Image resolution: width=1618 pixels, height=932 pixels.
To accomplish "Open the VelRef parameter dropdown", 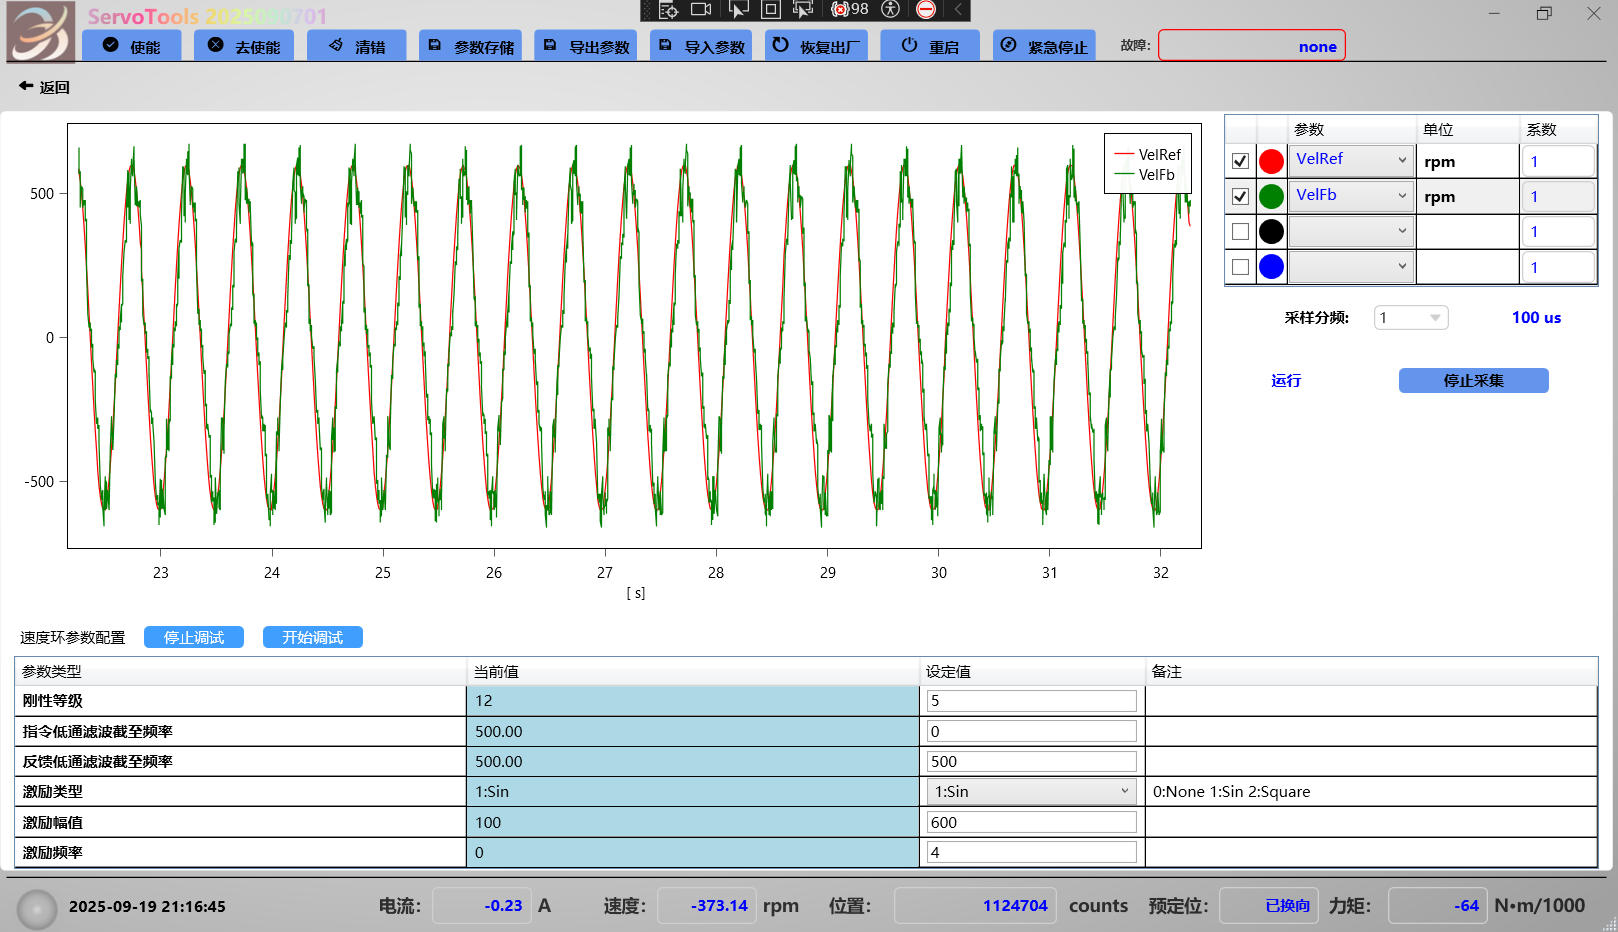I will 1351,160.
